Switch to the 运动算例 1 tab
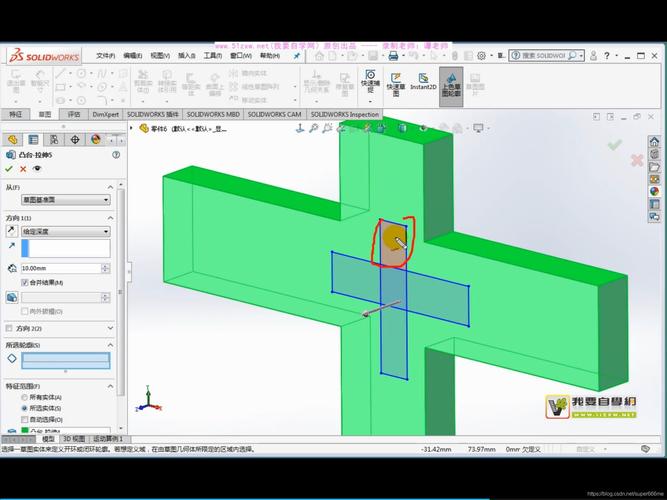 [108, 439]
